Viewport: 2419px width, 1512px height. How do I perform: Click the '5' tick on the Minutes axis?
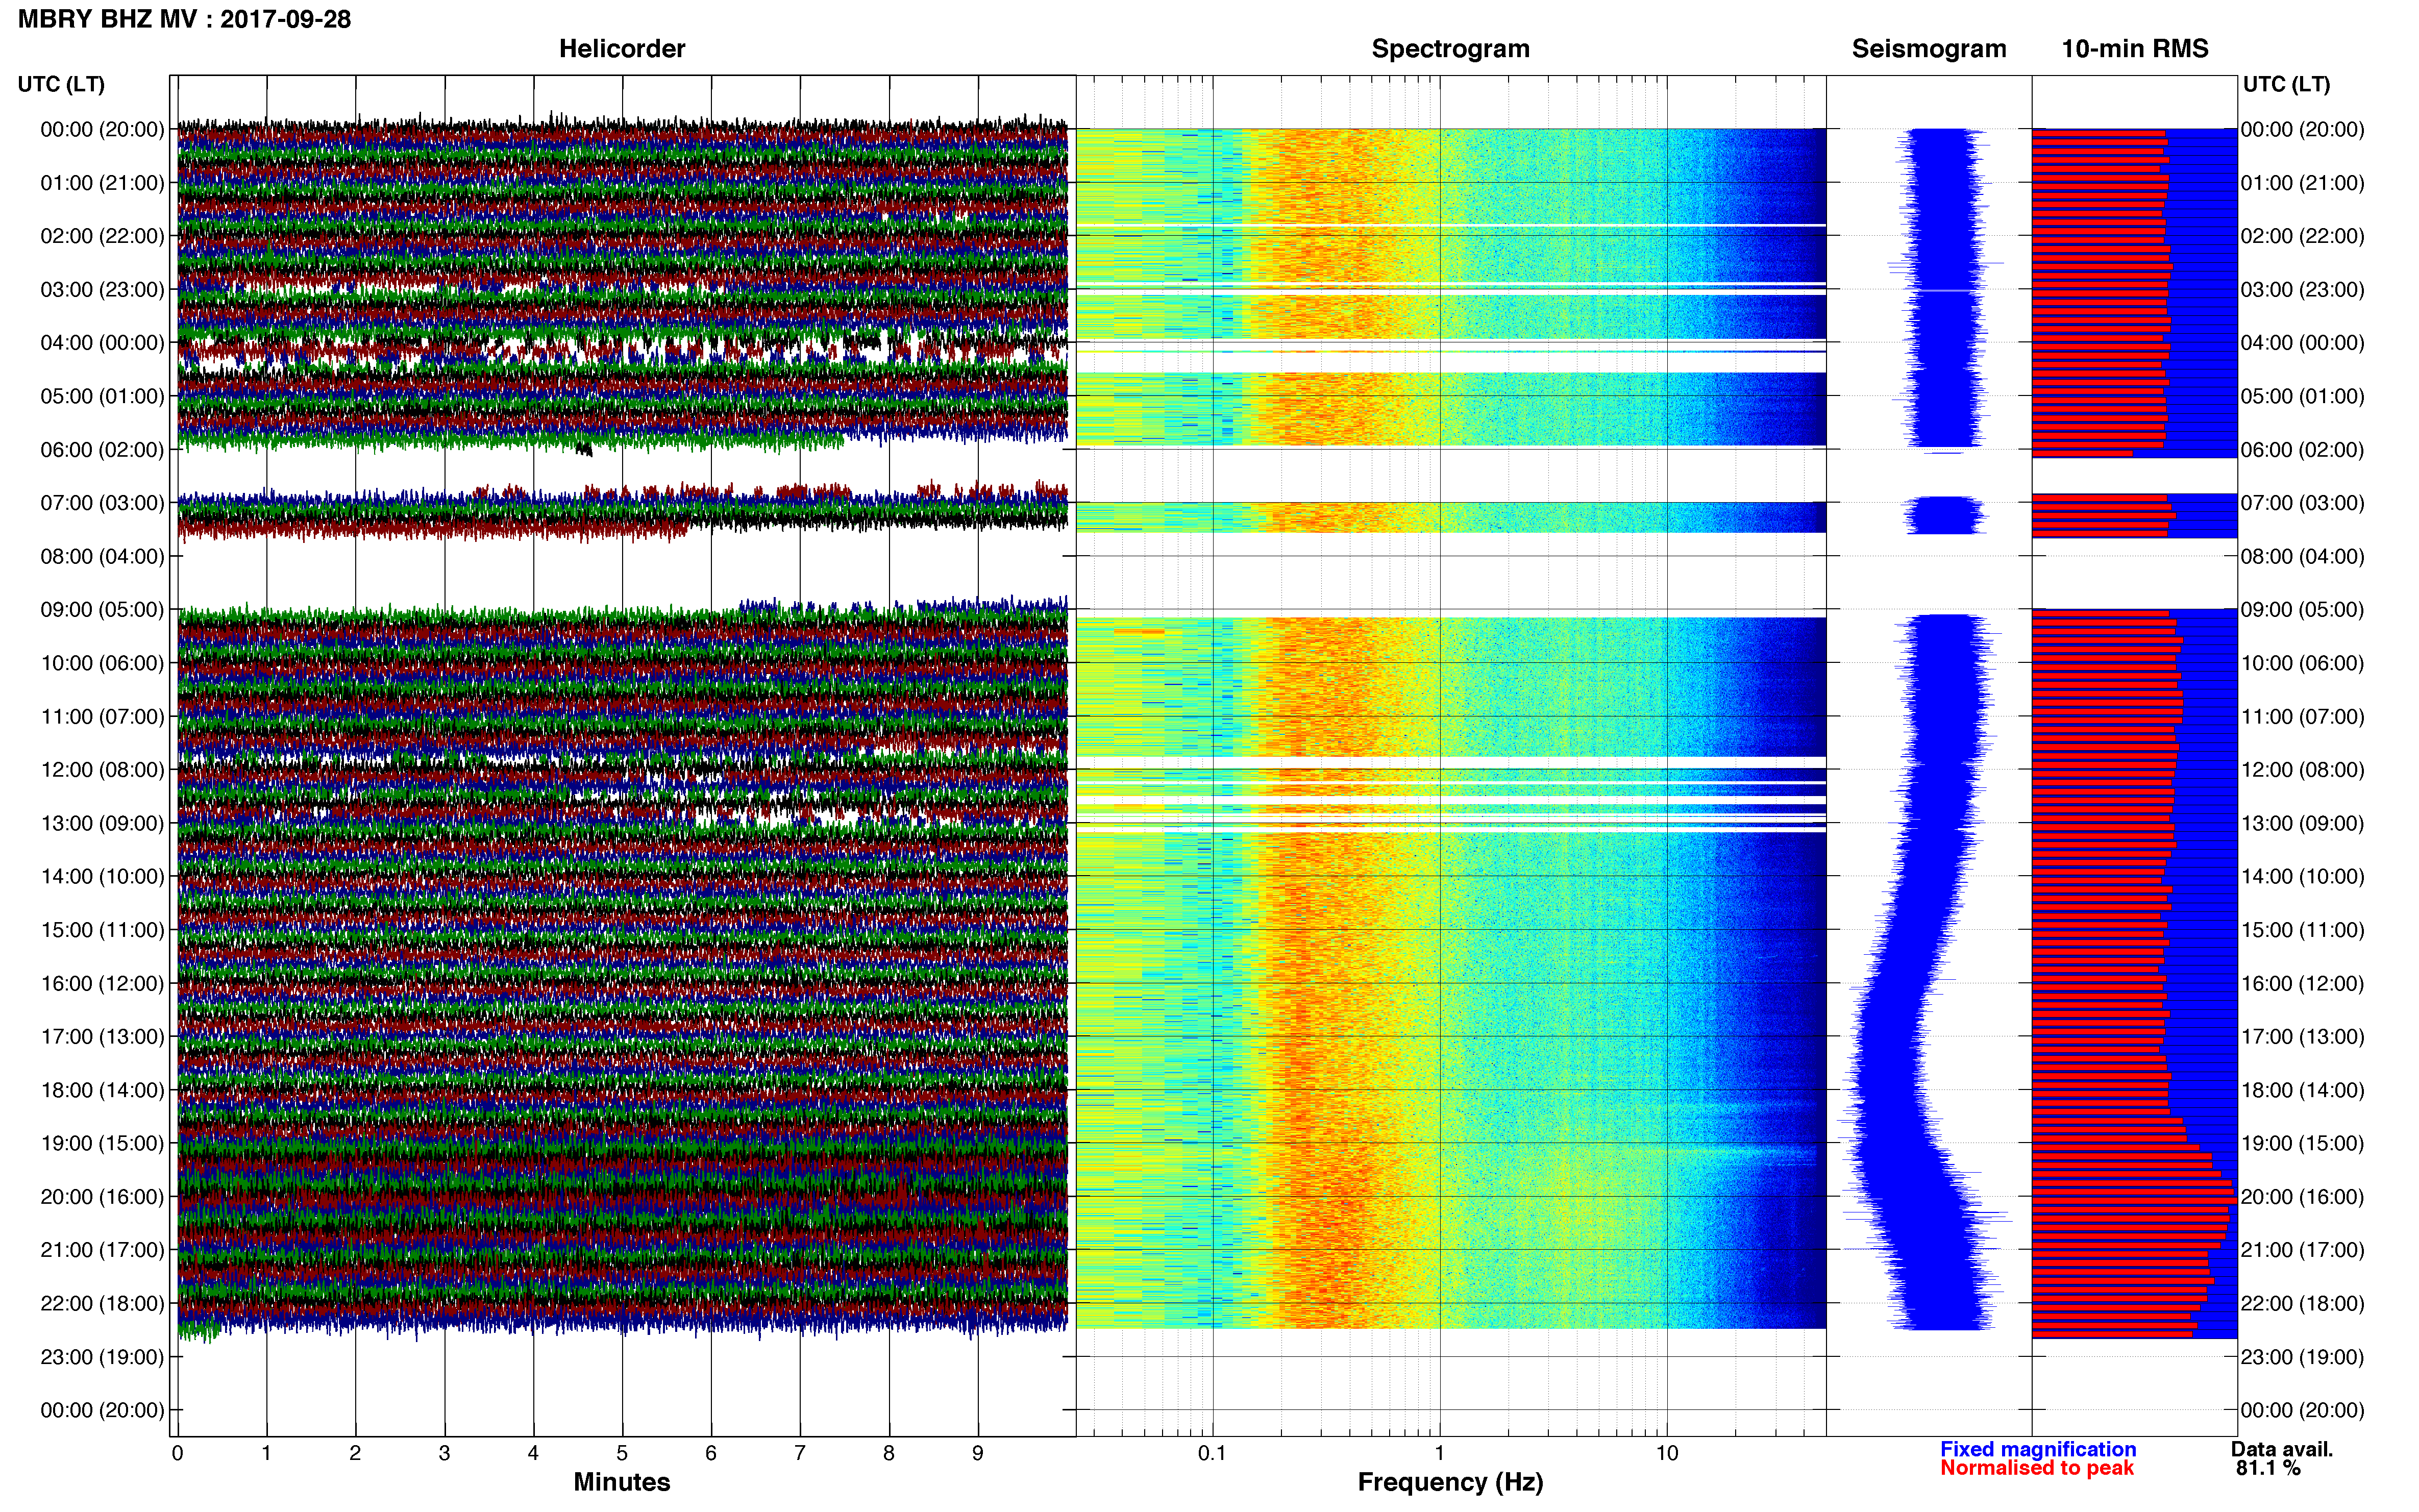pyautogui.click(x=622, y=1453)
